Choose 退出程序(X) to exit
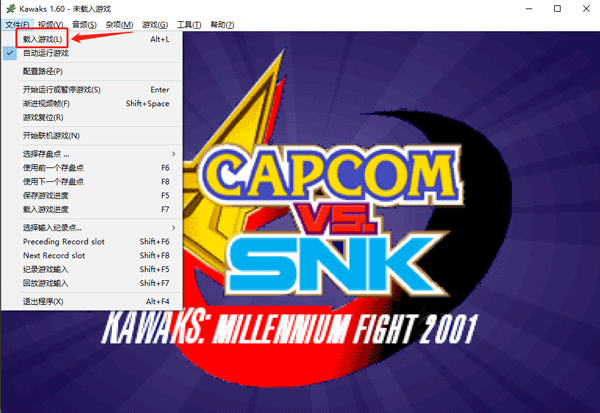 click(x=91, y=302)
